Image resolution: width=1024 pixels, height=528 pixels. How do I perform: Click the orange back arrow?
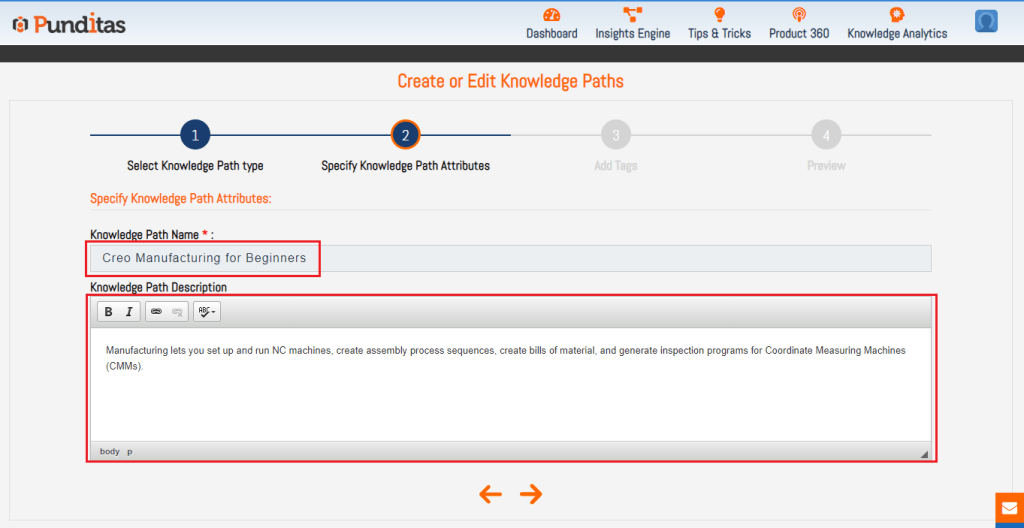(490, 493)
